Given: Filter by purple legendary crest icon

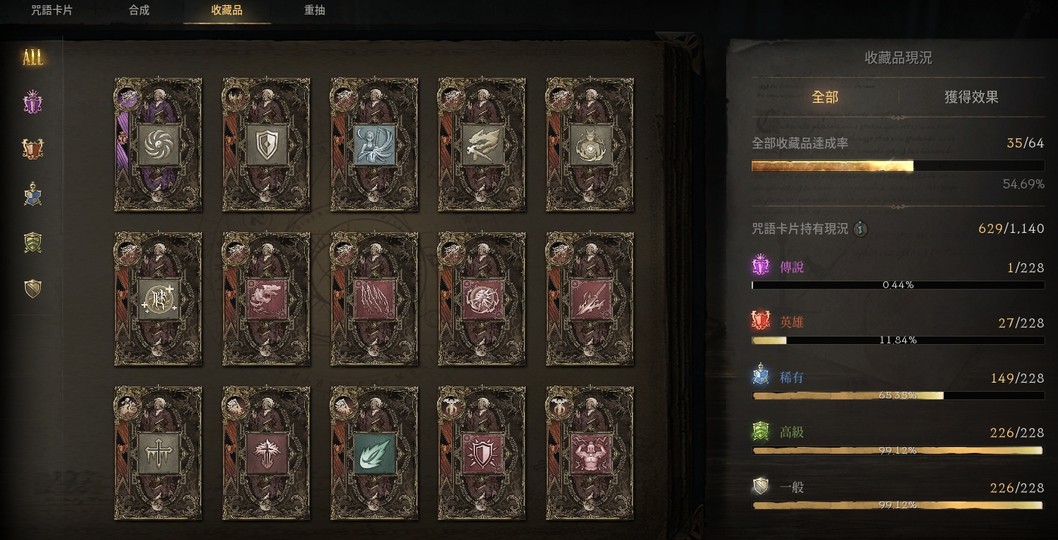Looking at the screenshot, I should point(32,103).
